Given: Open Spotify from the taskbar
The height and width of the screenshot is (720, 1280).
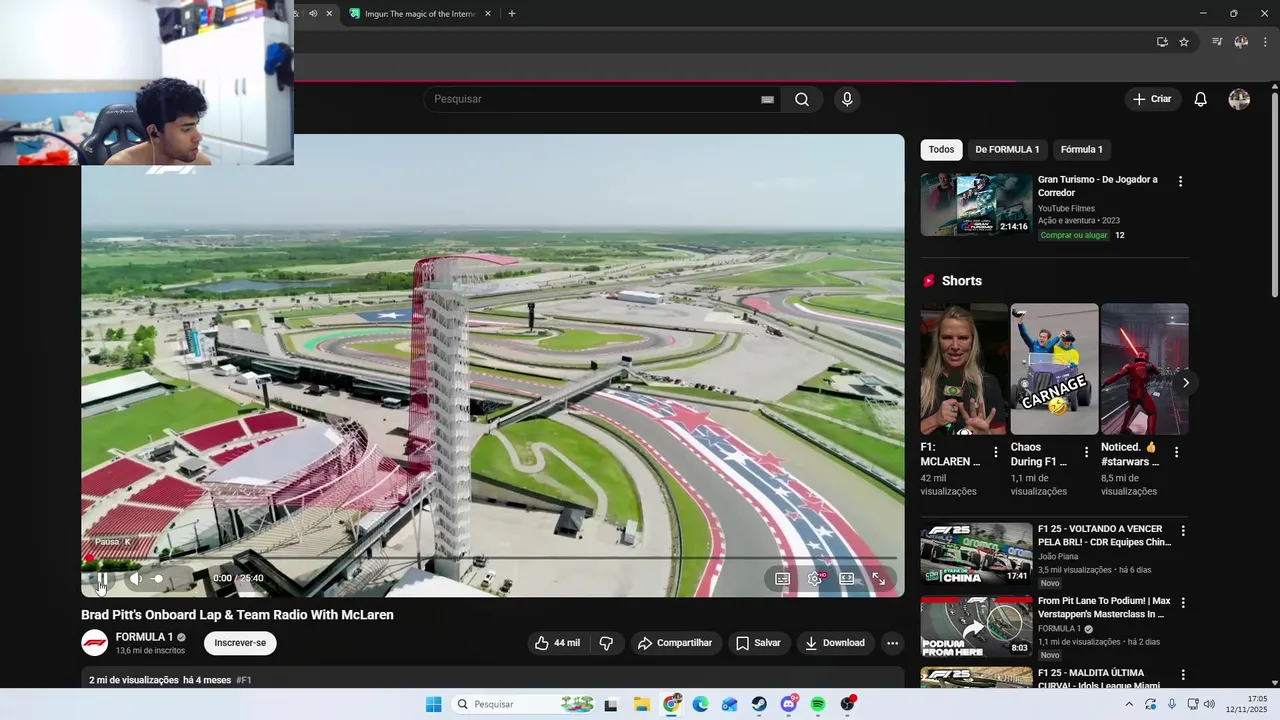Looking at the screenshot, I should point(818,704).
